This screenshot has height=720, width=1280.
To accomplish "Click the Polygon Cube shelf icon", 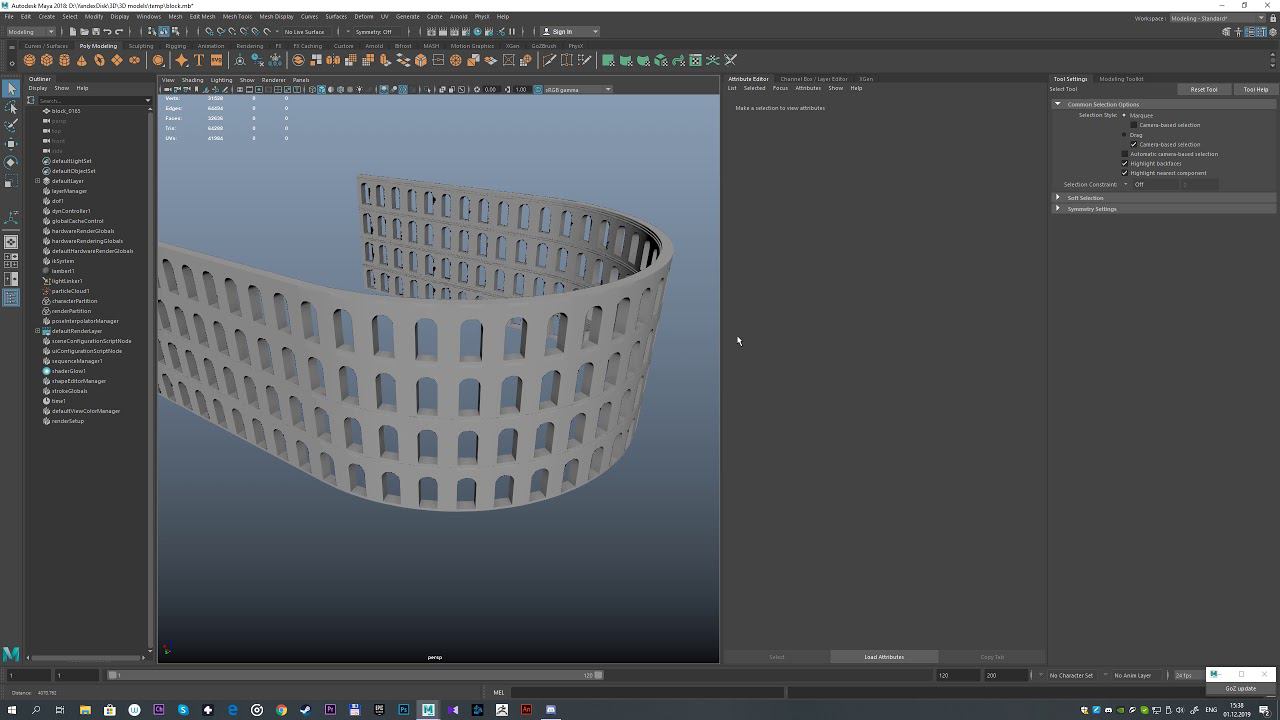I will point(47,60).
